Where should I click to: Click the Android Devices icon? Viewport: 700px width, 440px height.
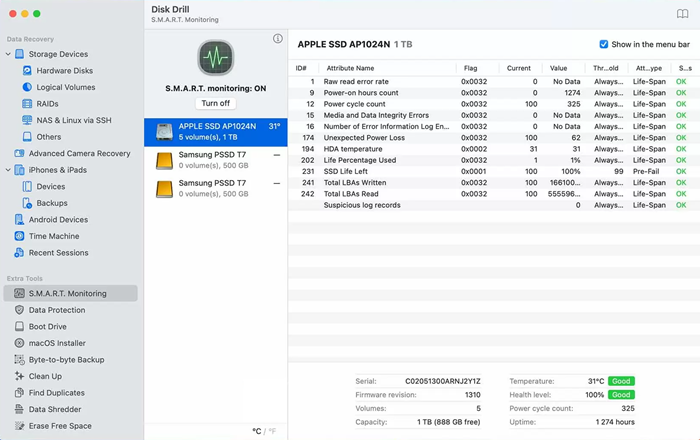pyautogui.click(x=19, y=219)
